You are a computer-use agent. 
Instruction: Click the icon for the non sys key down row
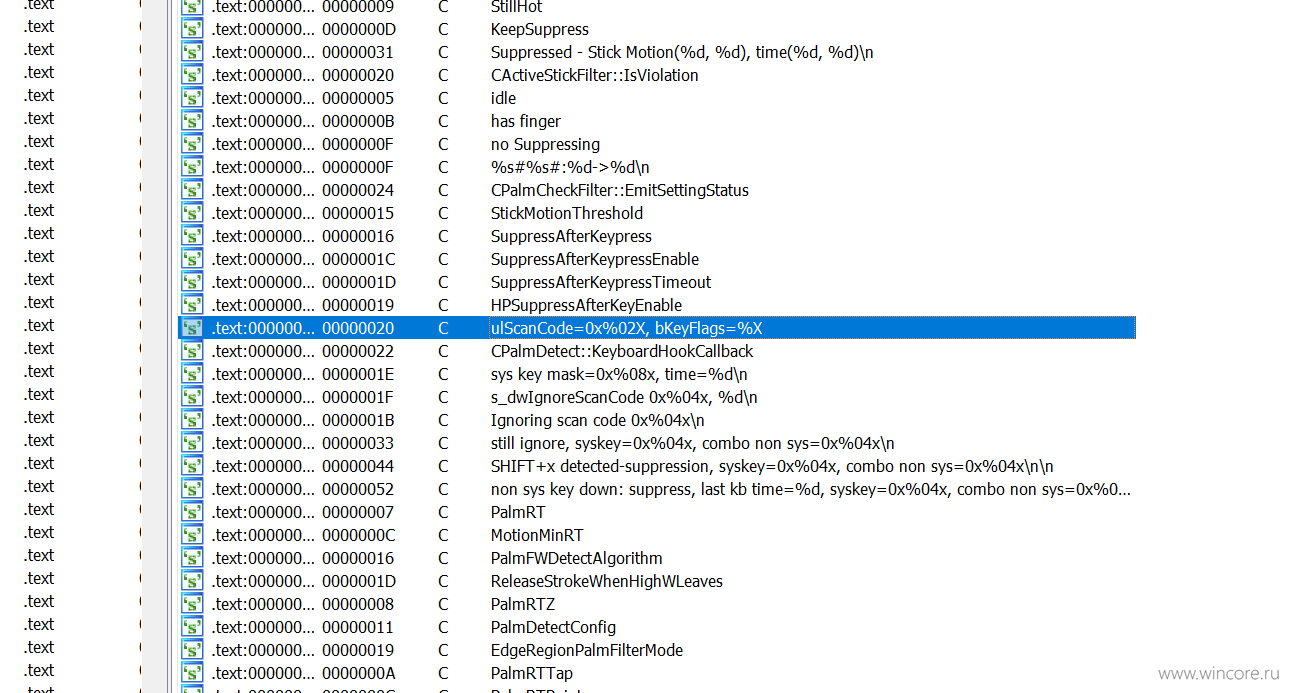tap(191, 489)
